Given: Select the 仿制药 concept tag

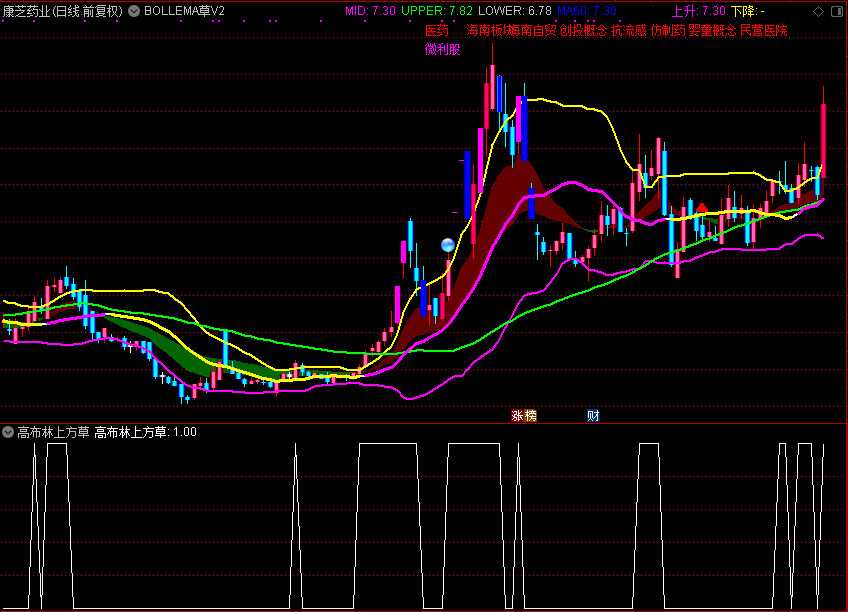Looking at the screenshot, I should coord(668,30).
